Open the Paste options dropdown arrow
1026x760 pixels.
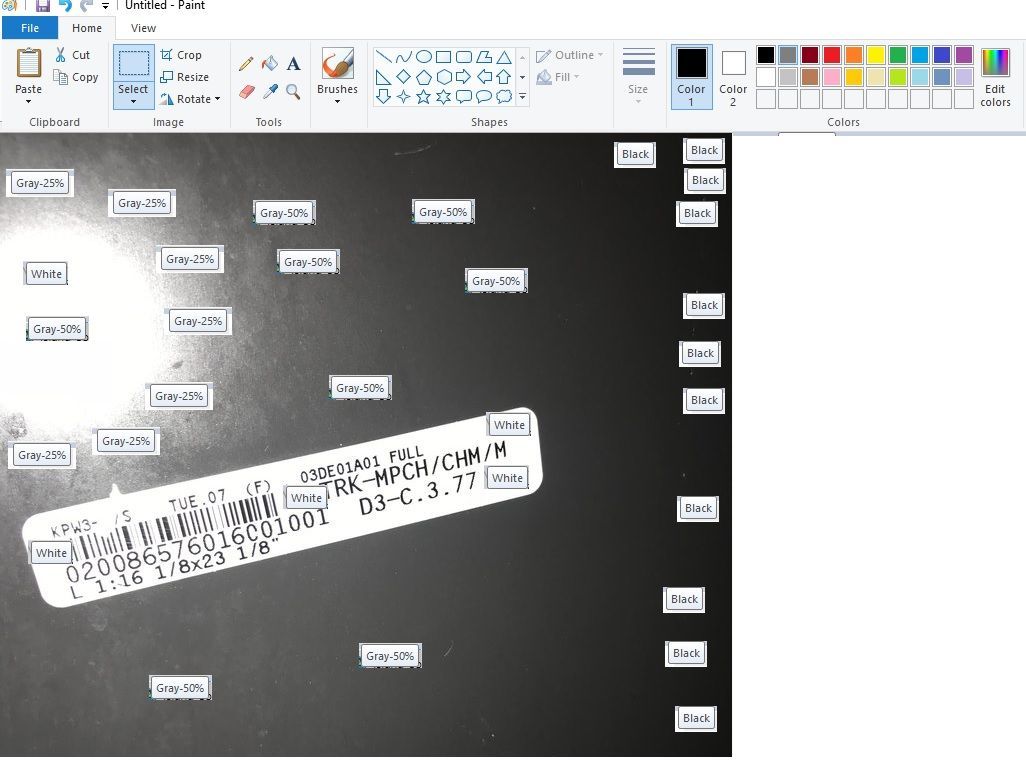28,101
